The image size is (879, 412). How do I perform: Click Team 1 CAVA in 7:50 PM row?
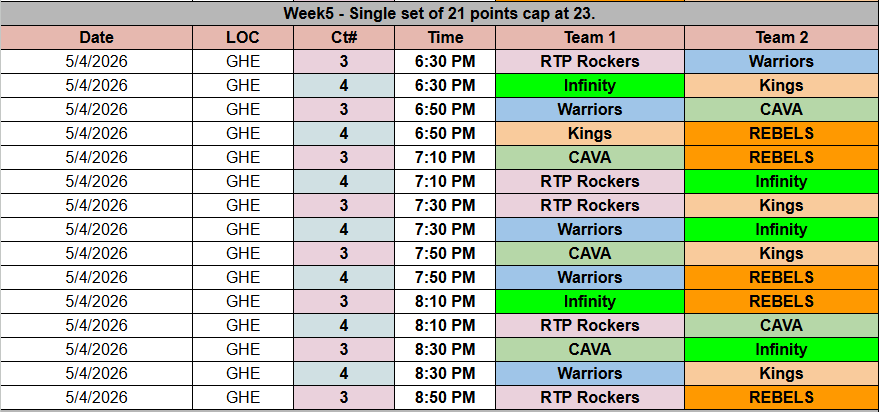coord(589,254)
